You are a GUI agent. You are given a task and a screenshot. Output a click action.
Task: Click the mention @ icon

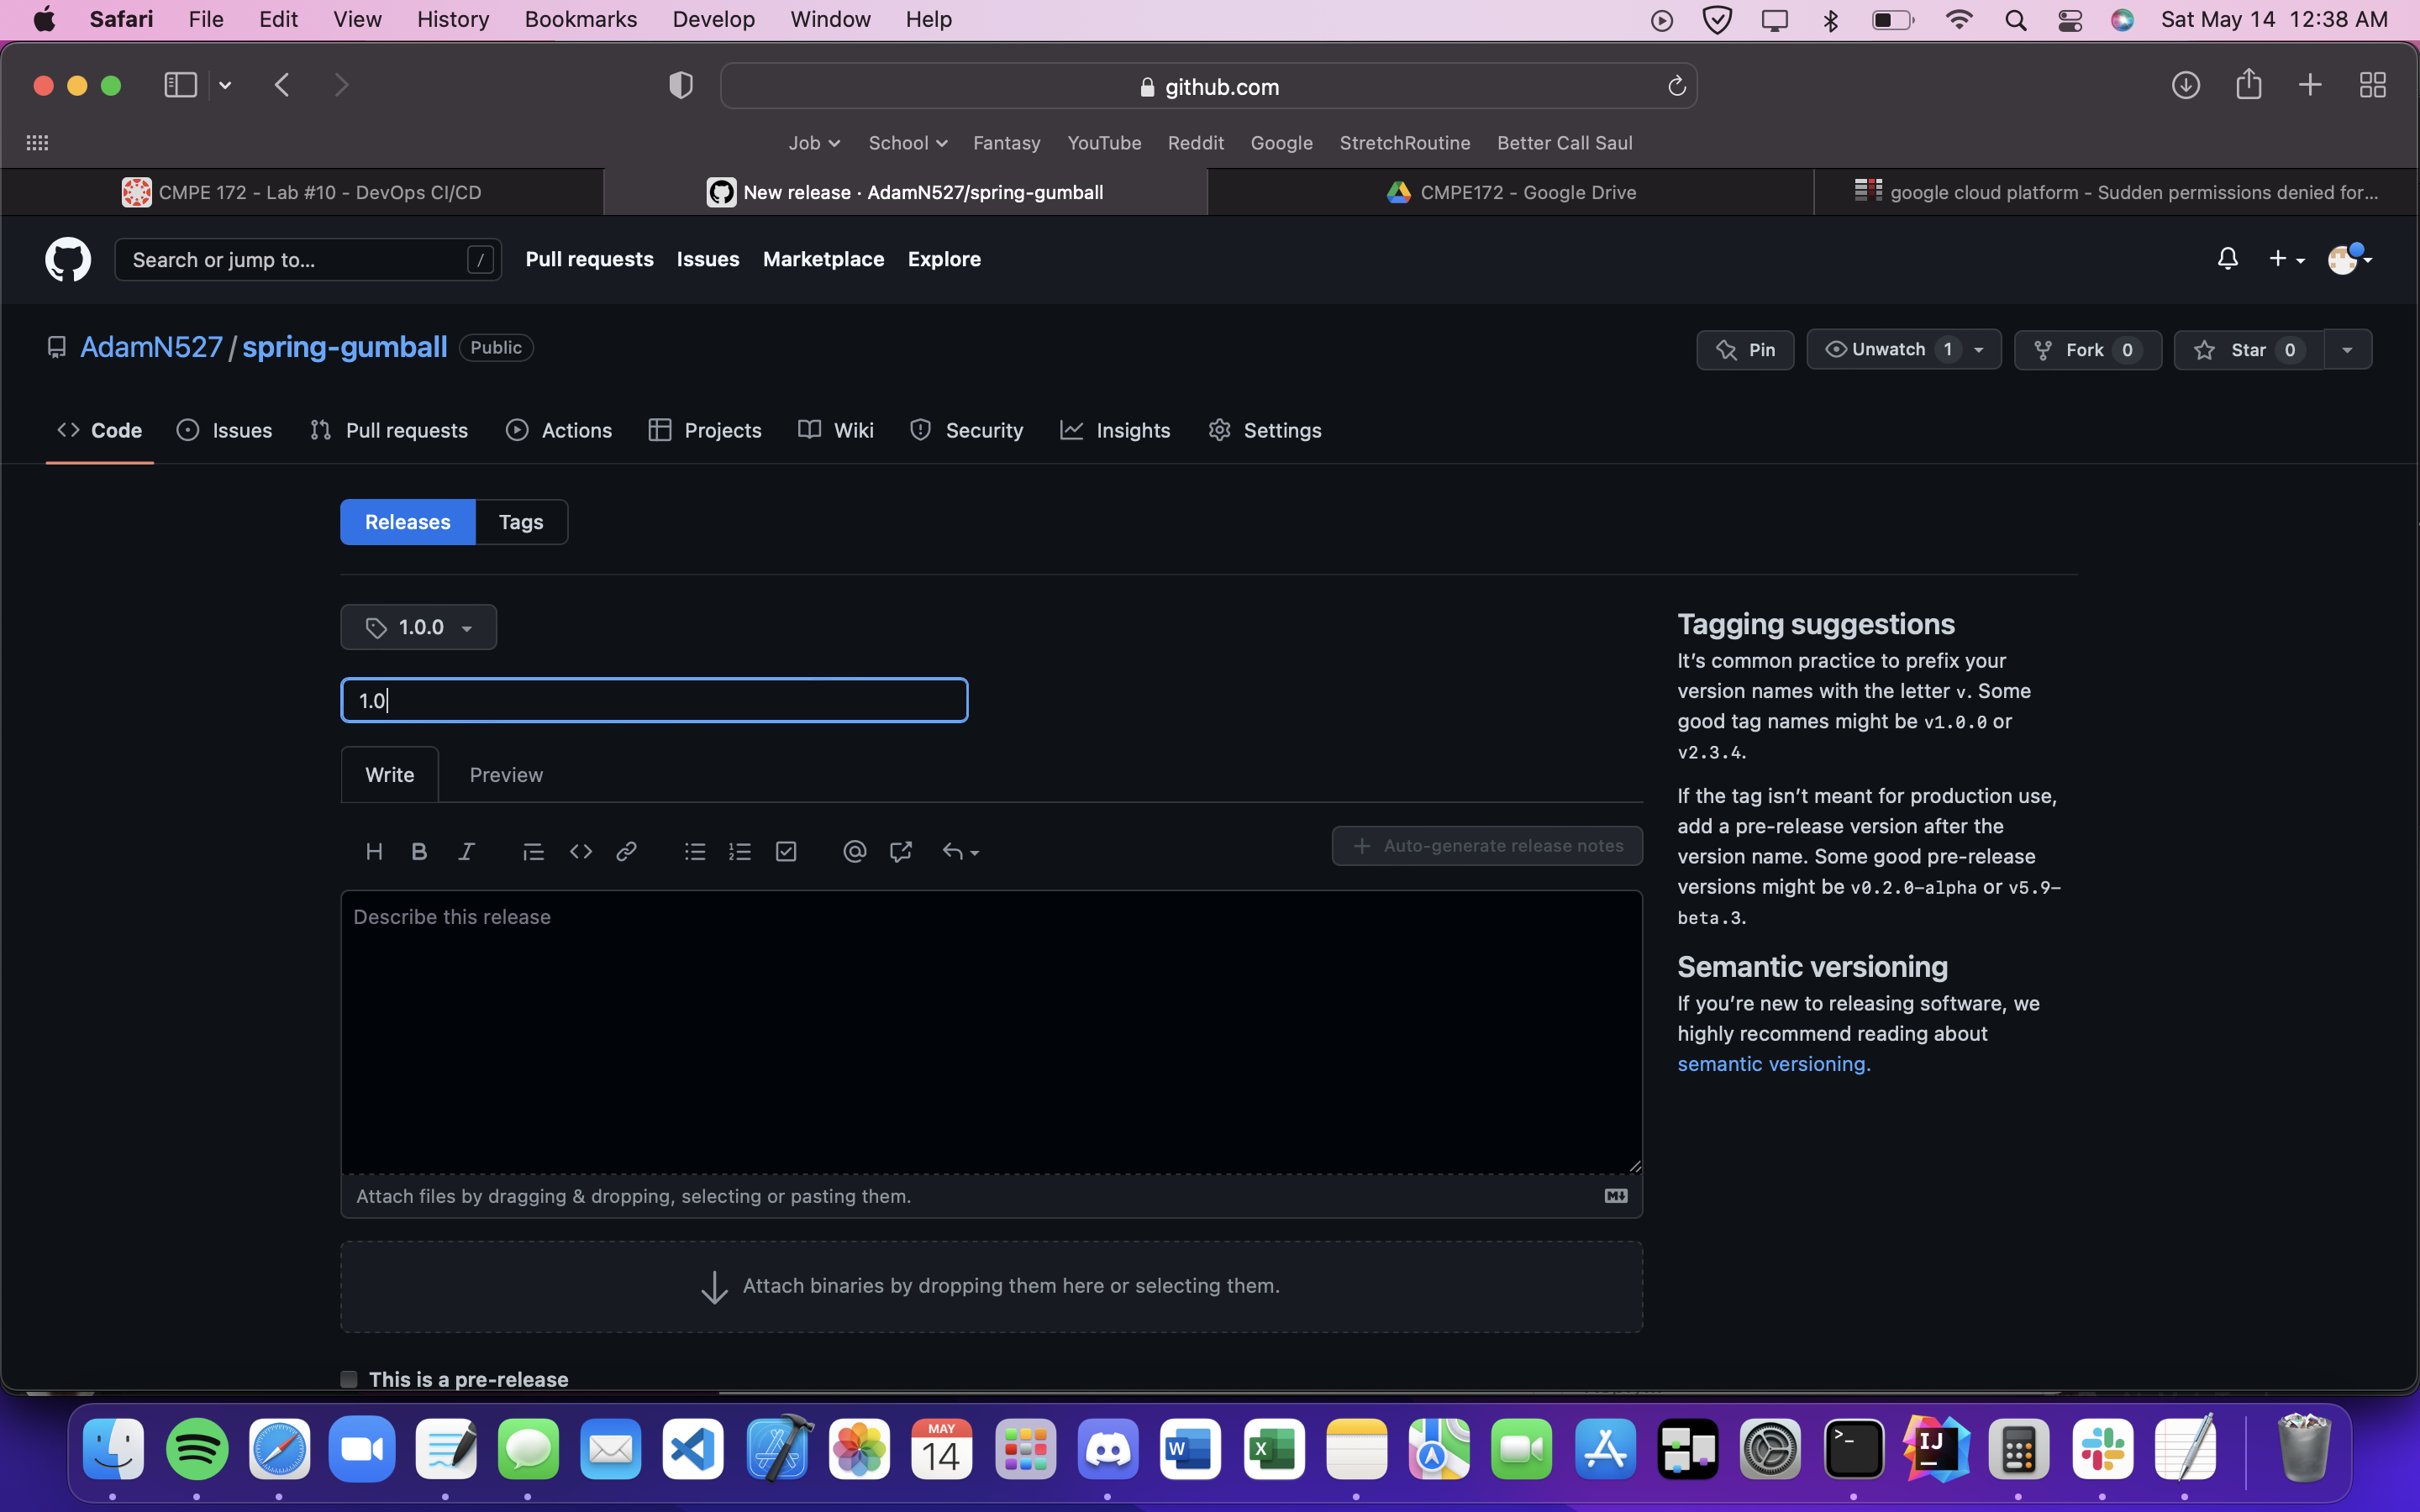click(854, 851)
